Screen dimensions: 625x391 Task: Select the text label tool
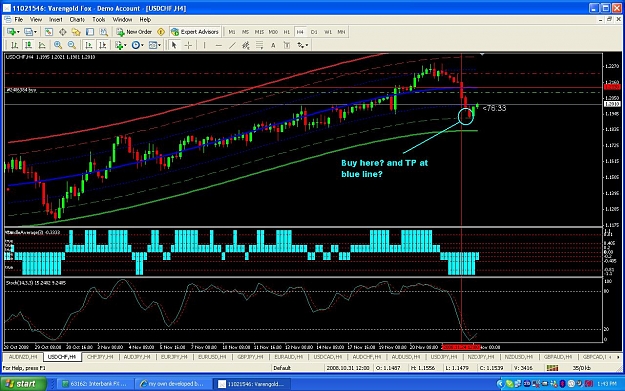point(287,45)
